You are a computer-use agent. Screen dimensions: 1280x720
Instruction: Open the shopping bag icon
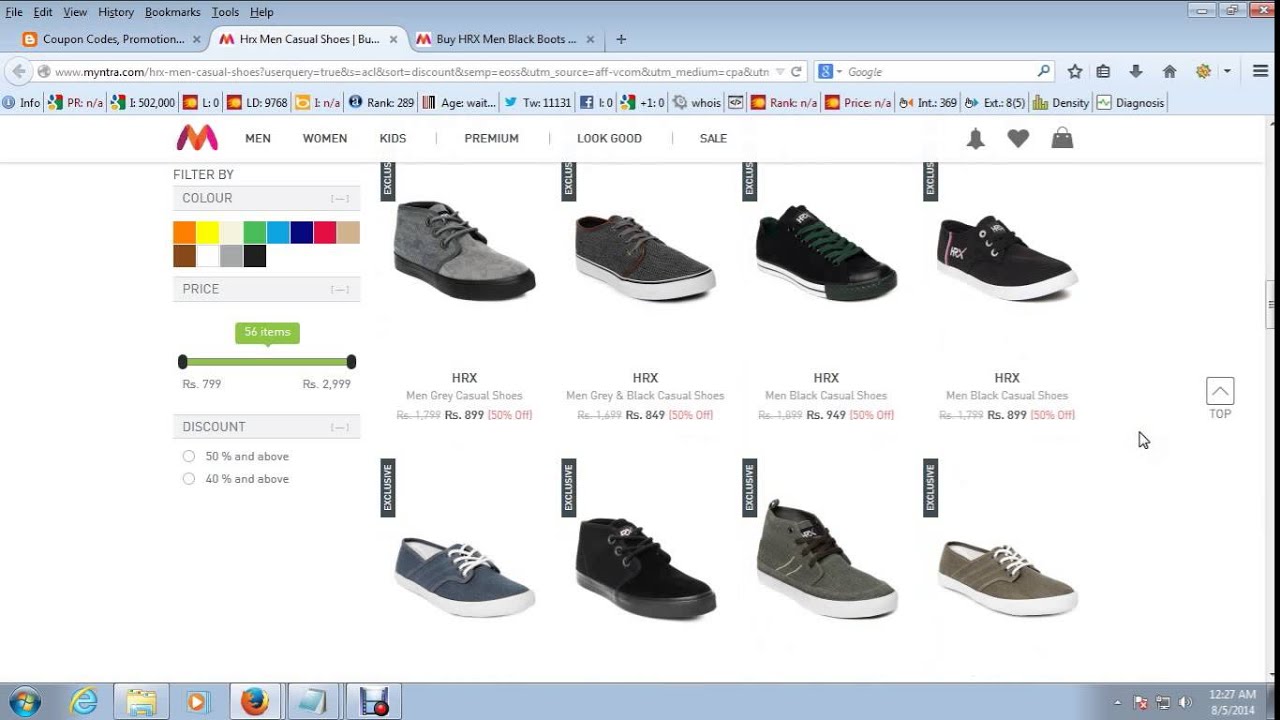click(1062, 138)
